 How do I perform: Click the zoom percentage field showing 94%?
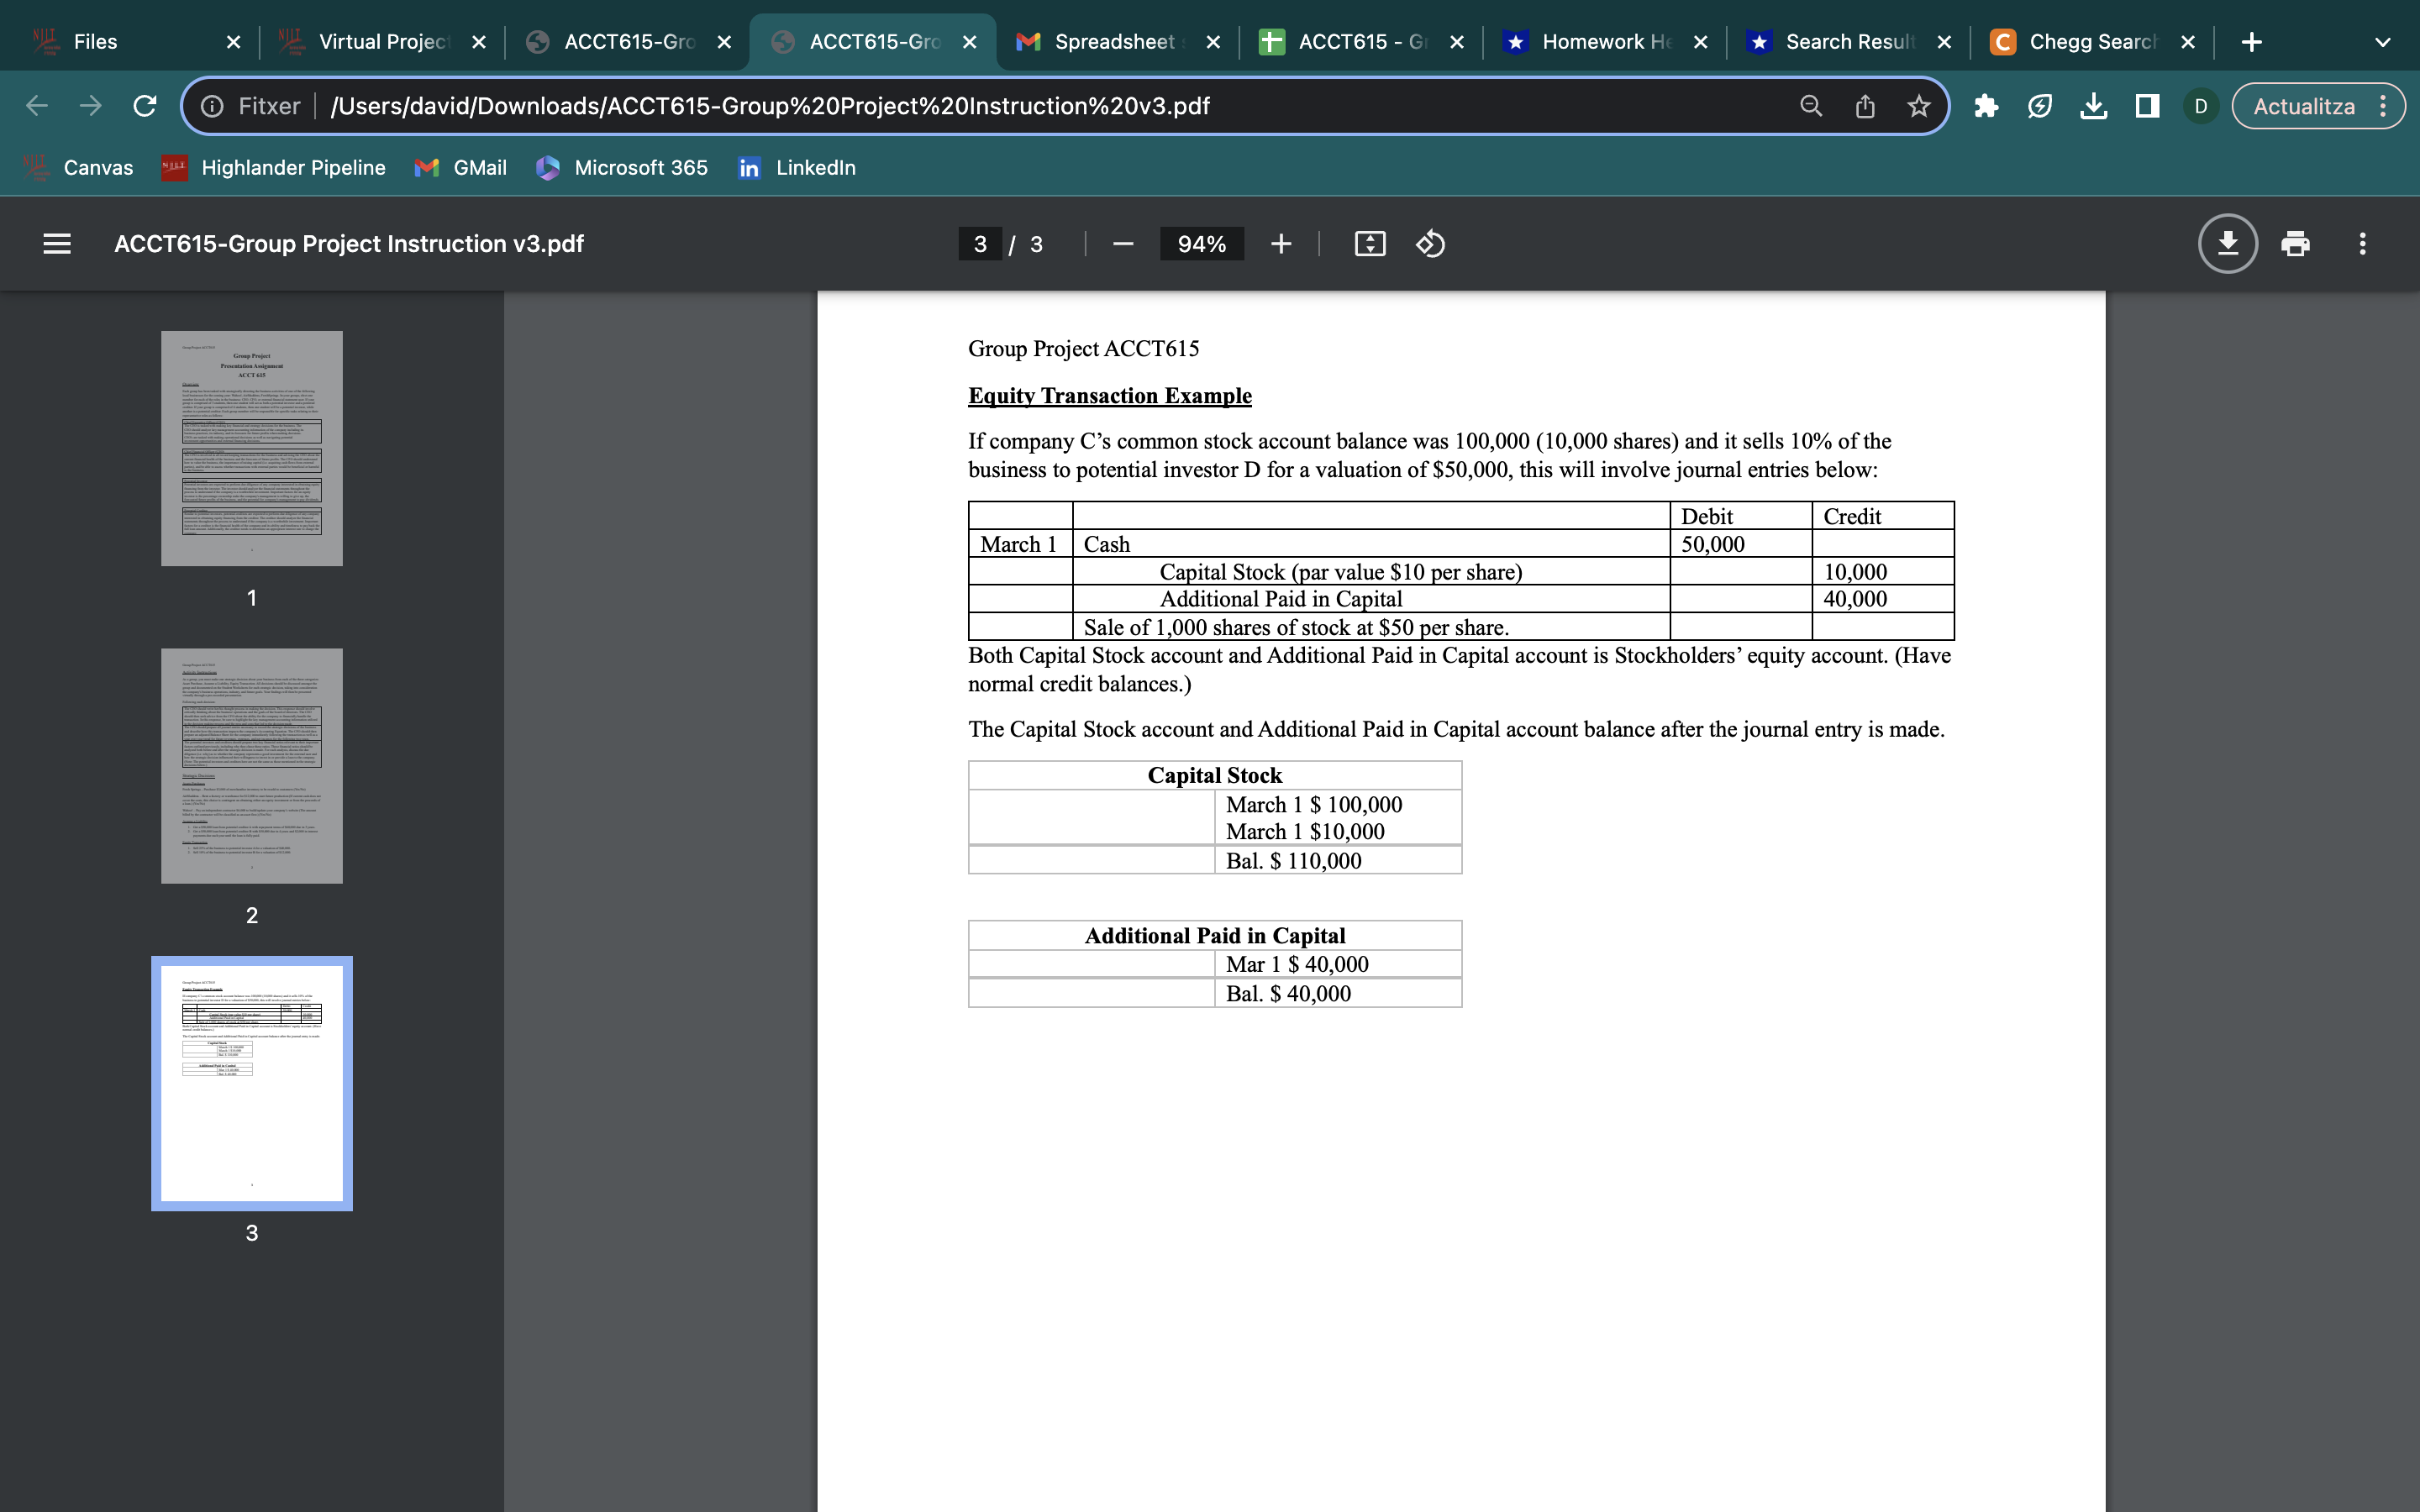tap(1201, 244)
